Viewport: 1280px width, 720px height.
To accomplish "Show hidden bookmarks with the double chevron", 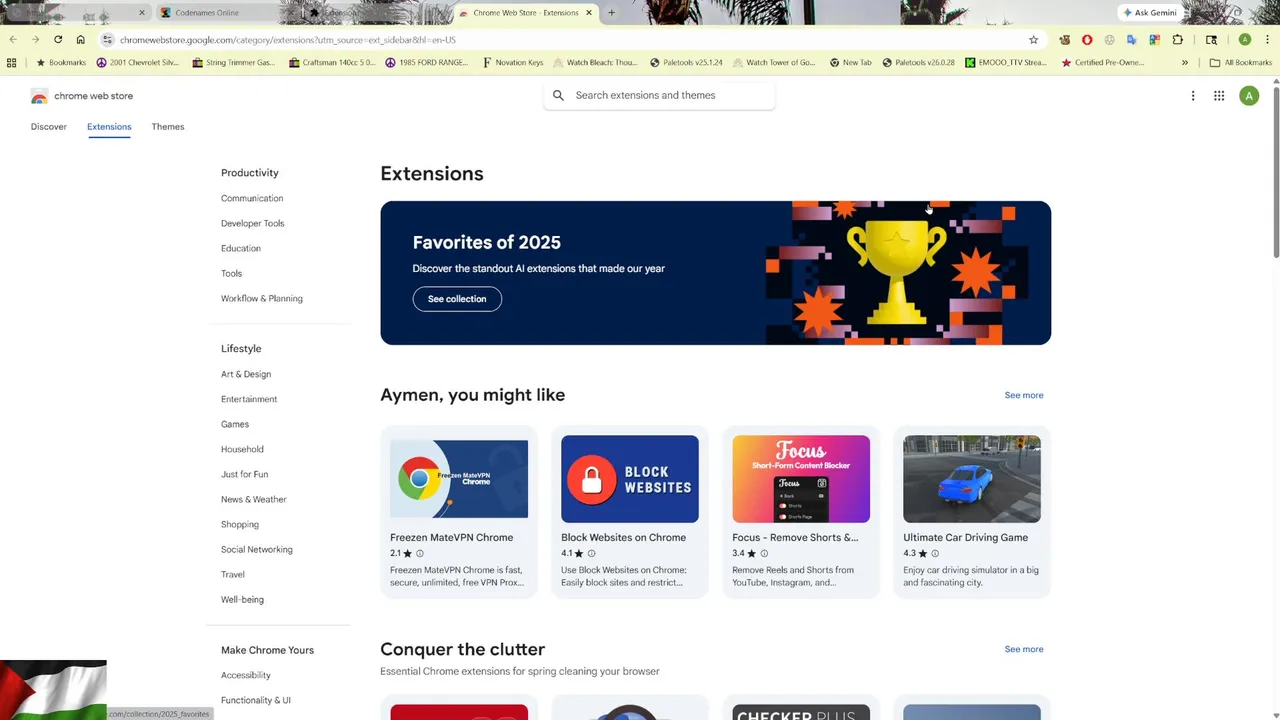I will click(x=1185, y=62).
